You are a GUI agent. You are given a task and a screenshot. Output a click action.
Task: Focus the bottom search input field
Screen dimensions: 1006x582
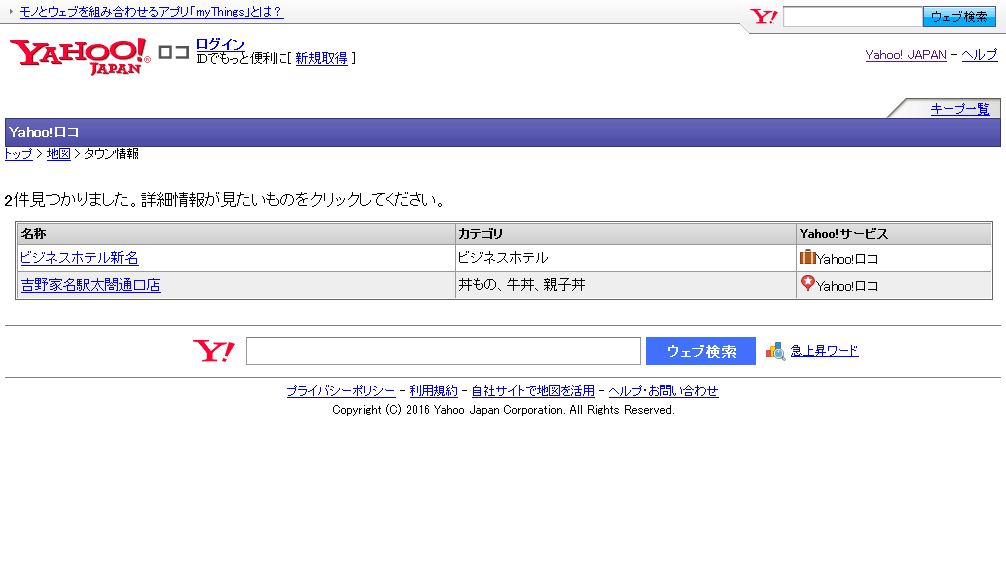[443, 351]
